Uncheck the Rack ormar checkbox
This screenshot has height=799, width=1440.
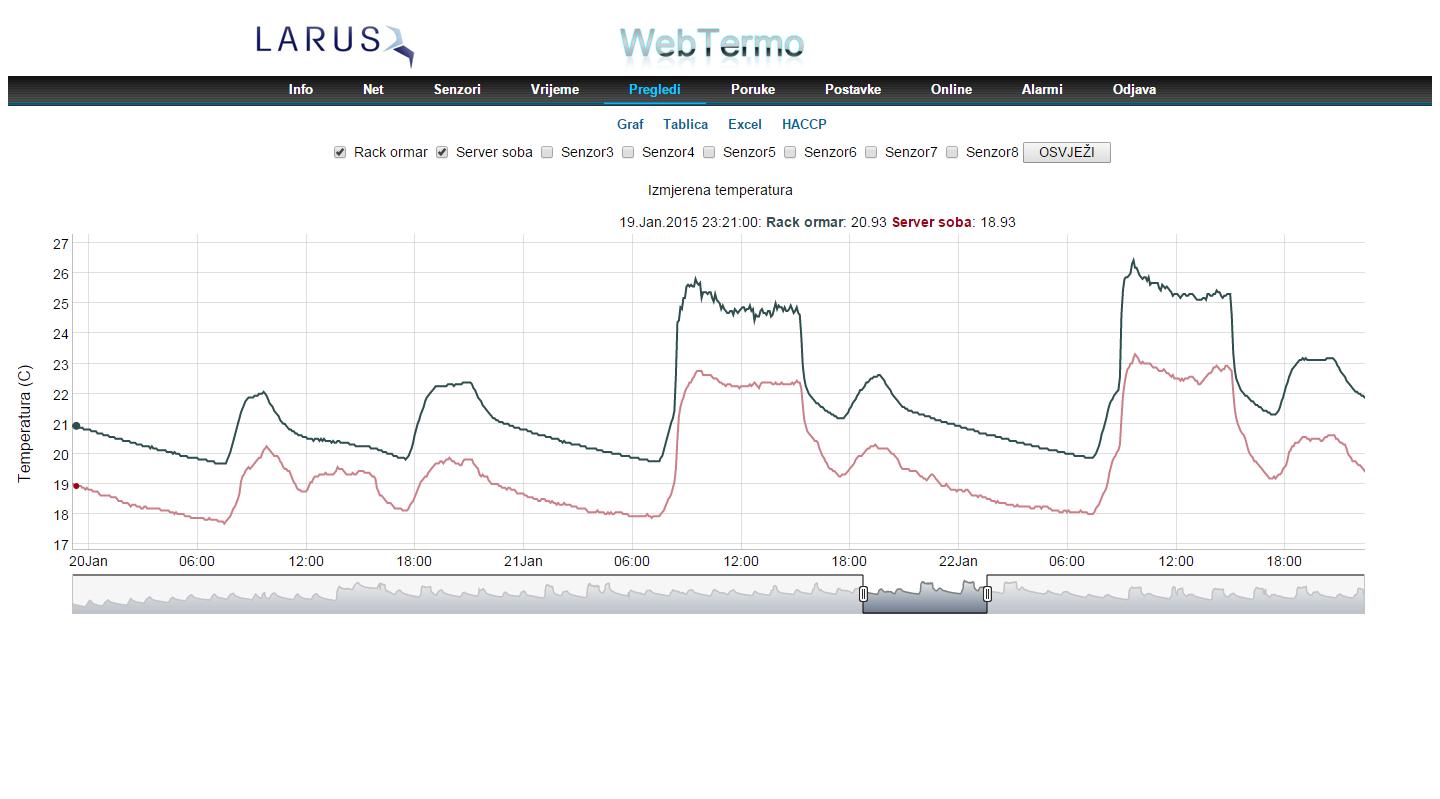point(340,153)
